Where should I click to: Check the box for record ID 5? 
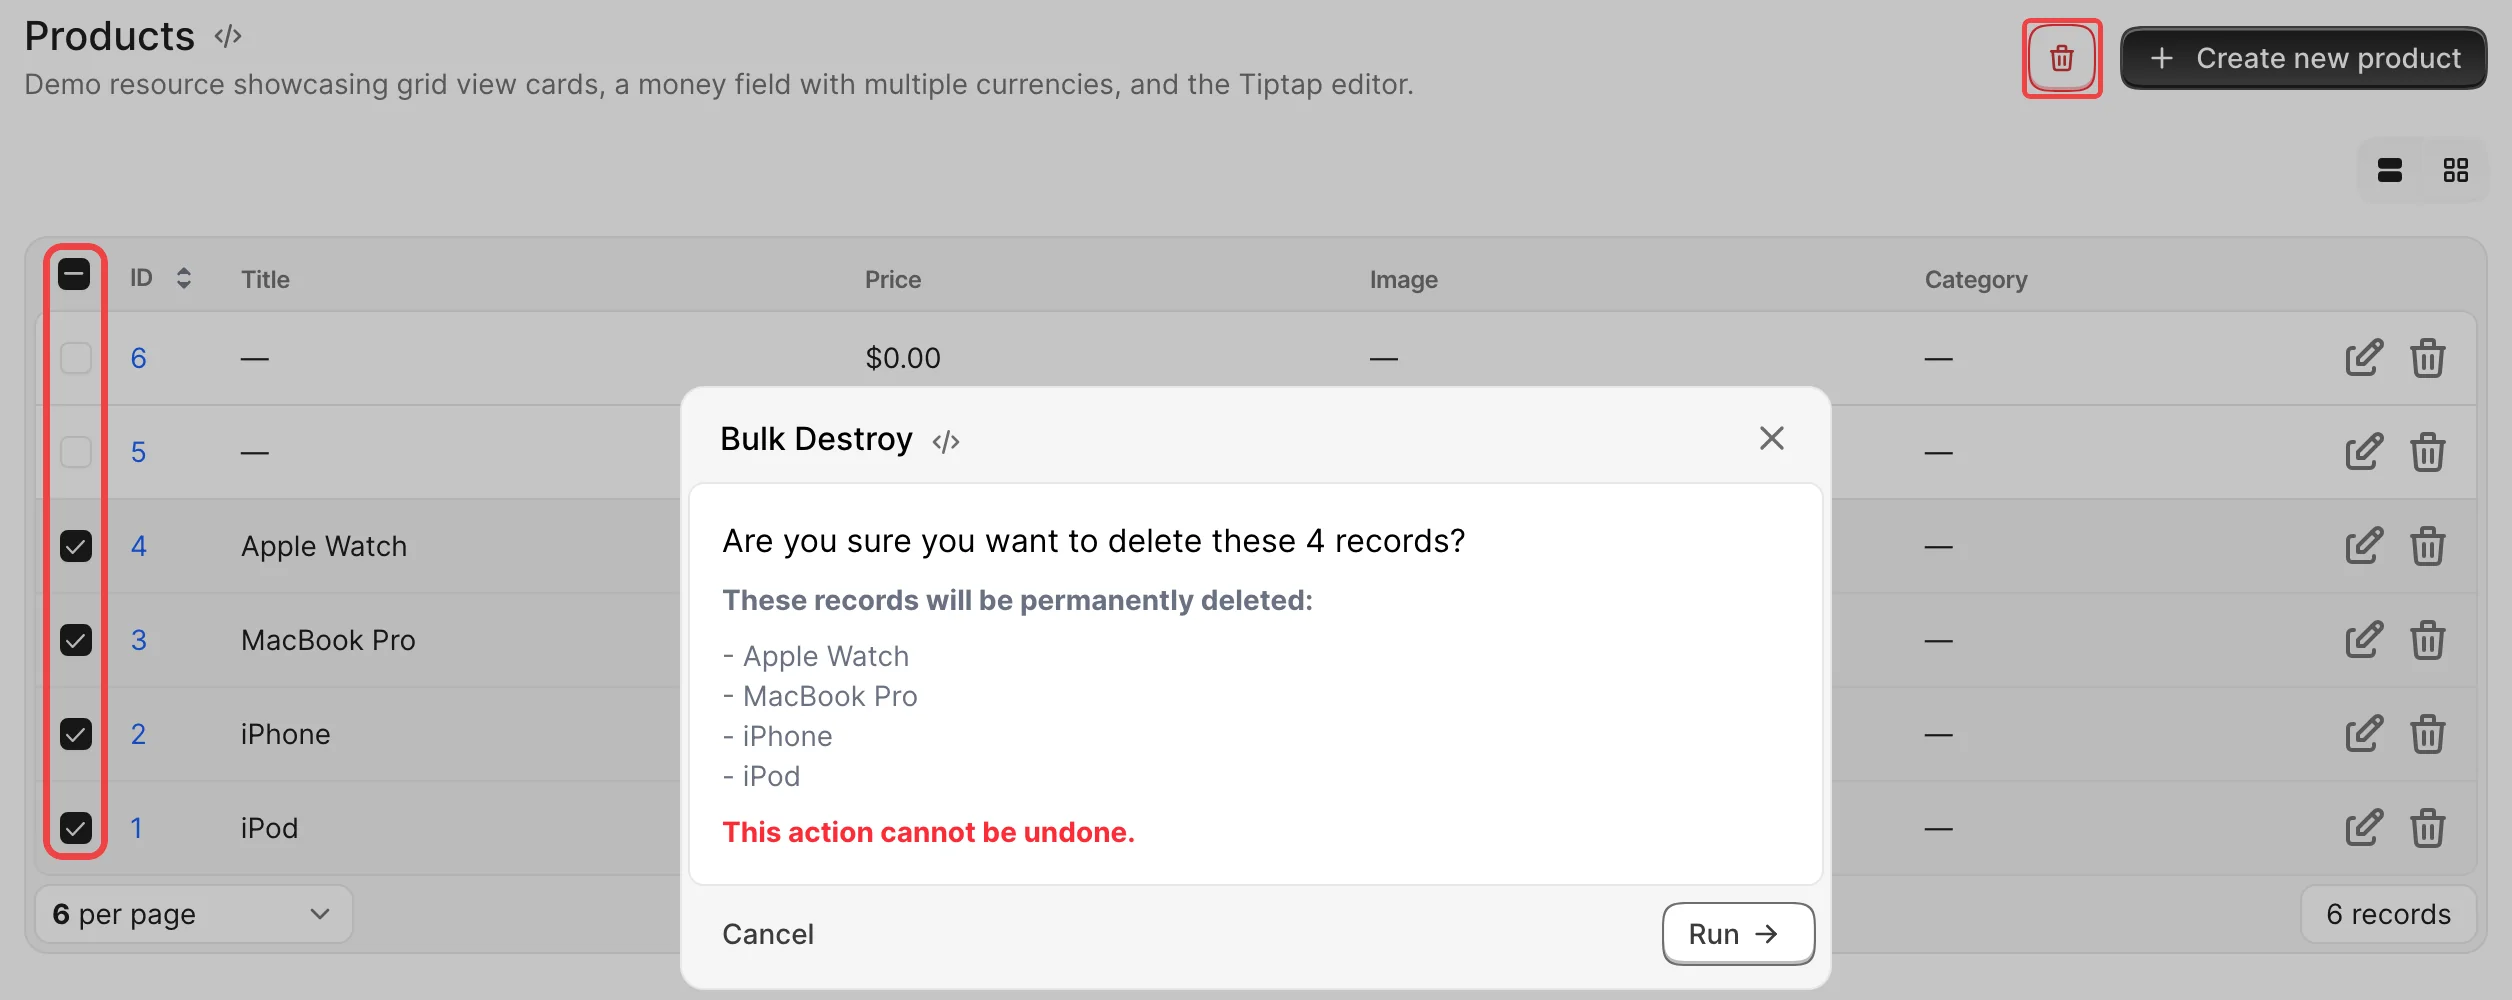tap(76, 452)
